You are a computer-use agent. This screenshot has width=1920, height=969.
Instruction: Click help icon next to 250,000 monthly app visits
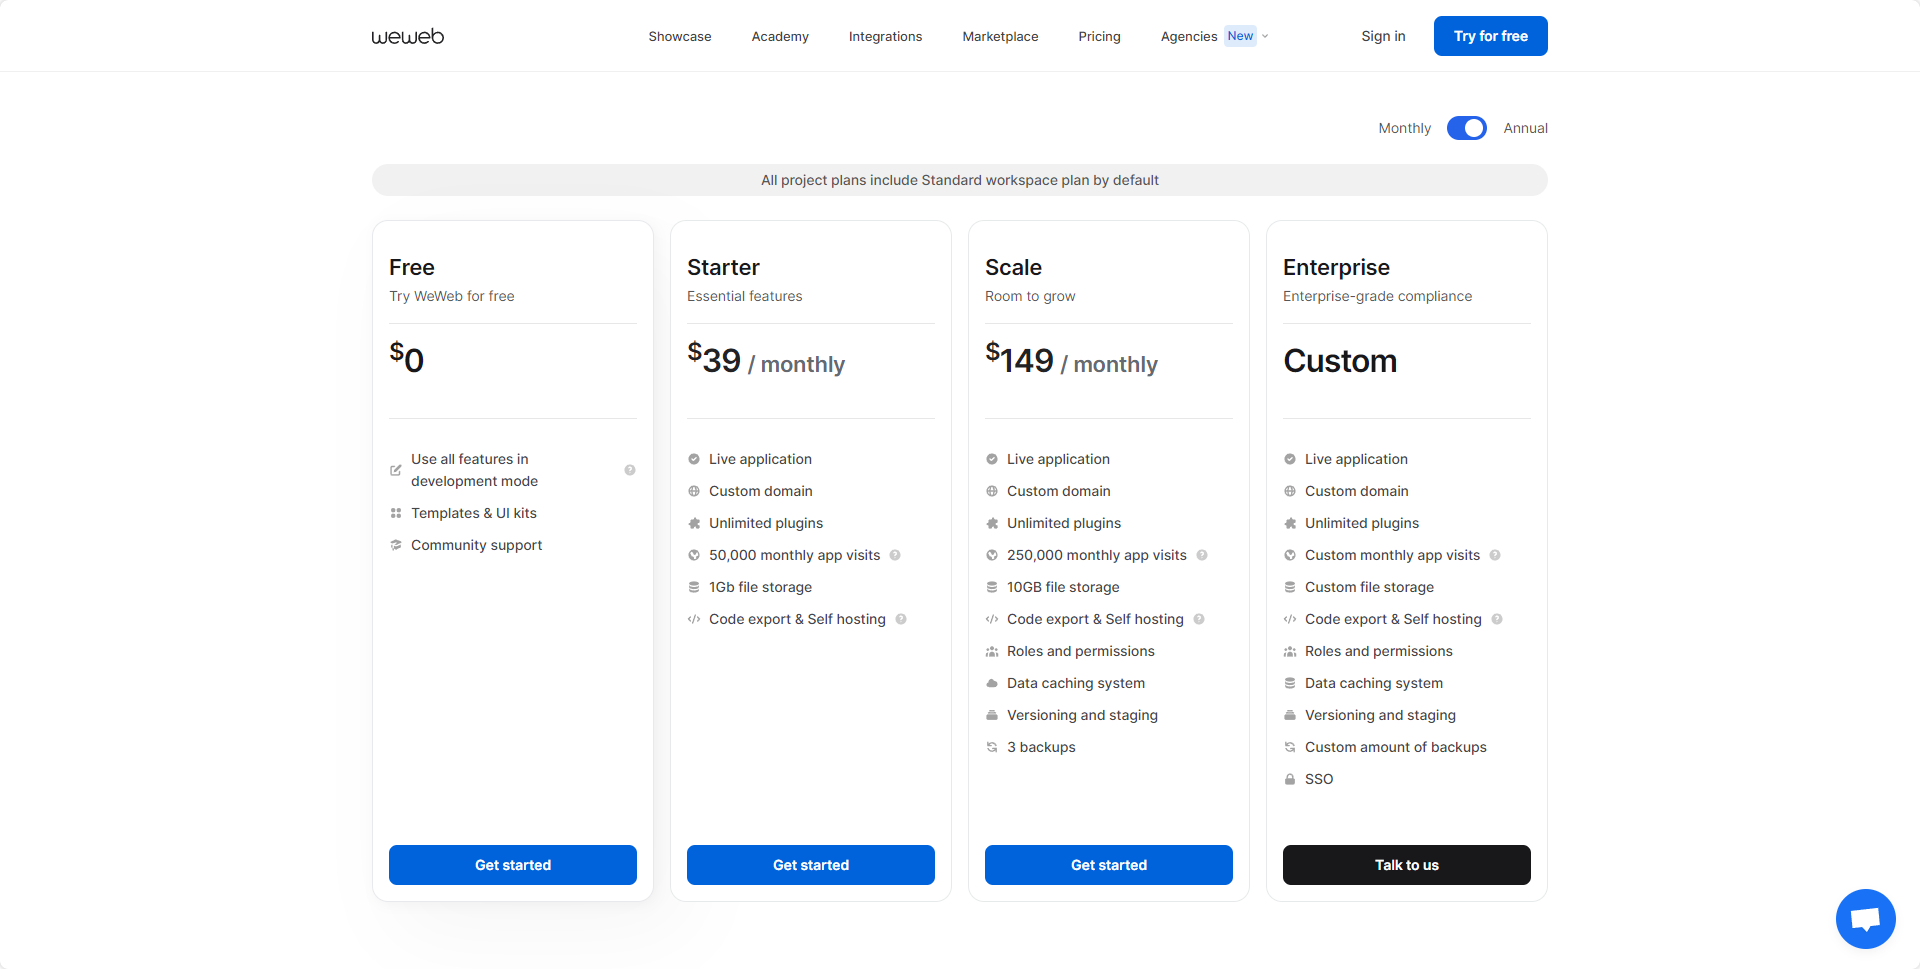coord(1202,555)
